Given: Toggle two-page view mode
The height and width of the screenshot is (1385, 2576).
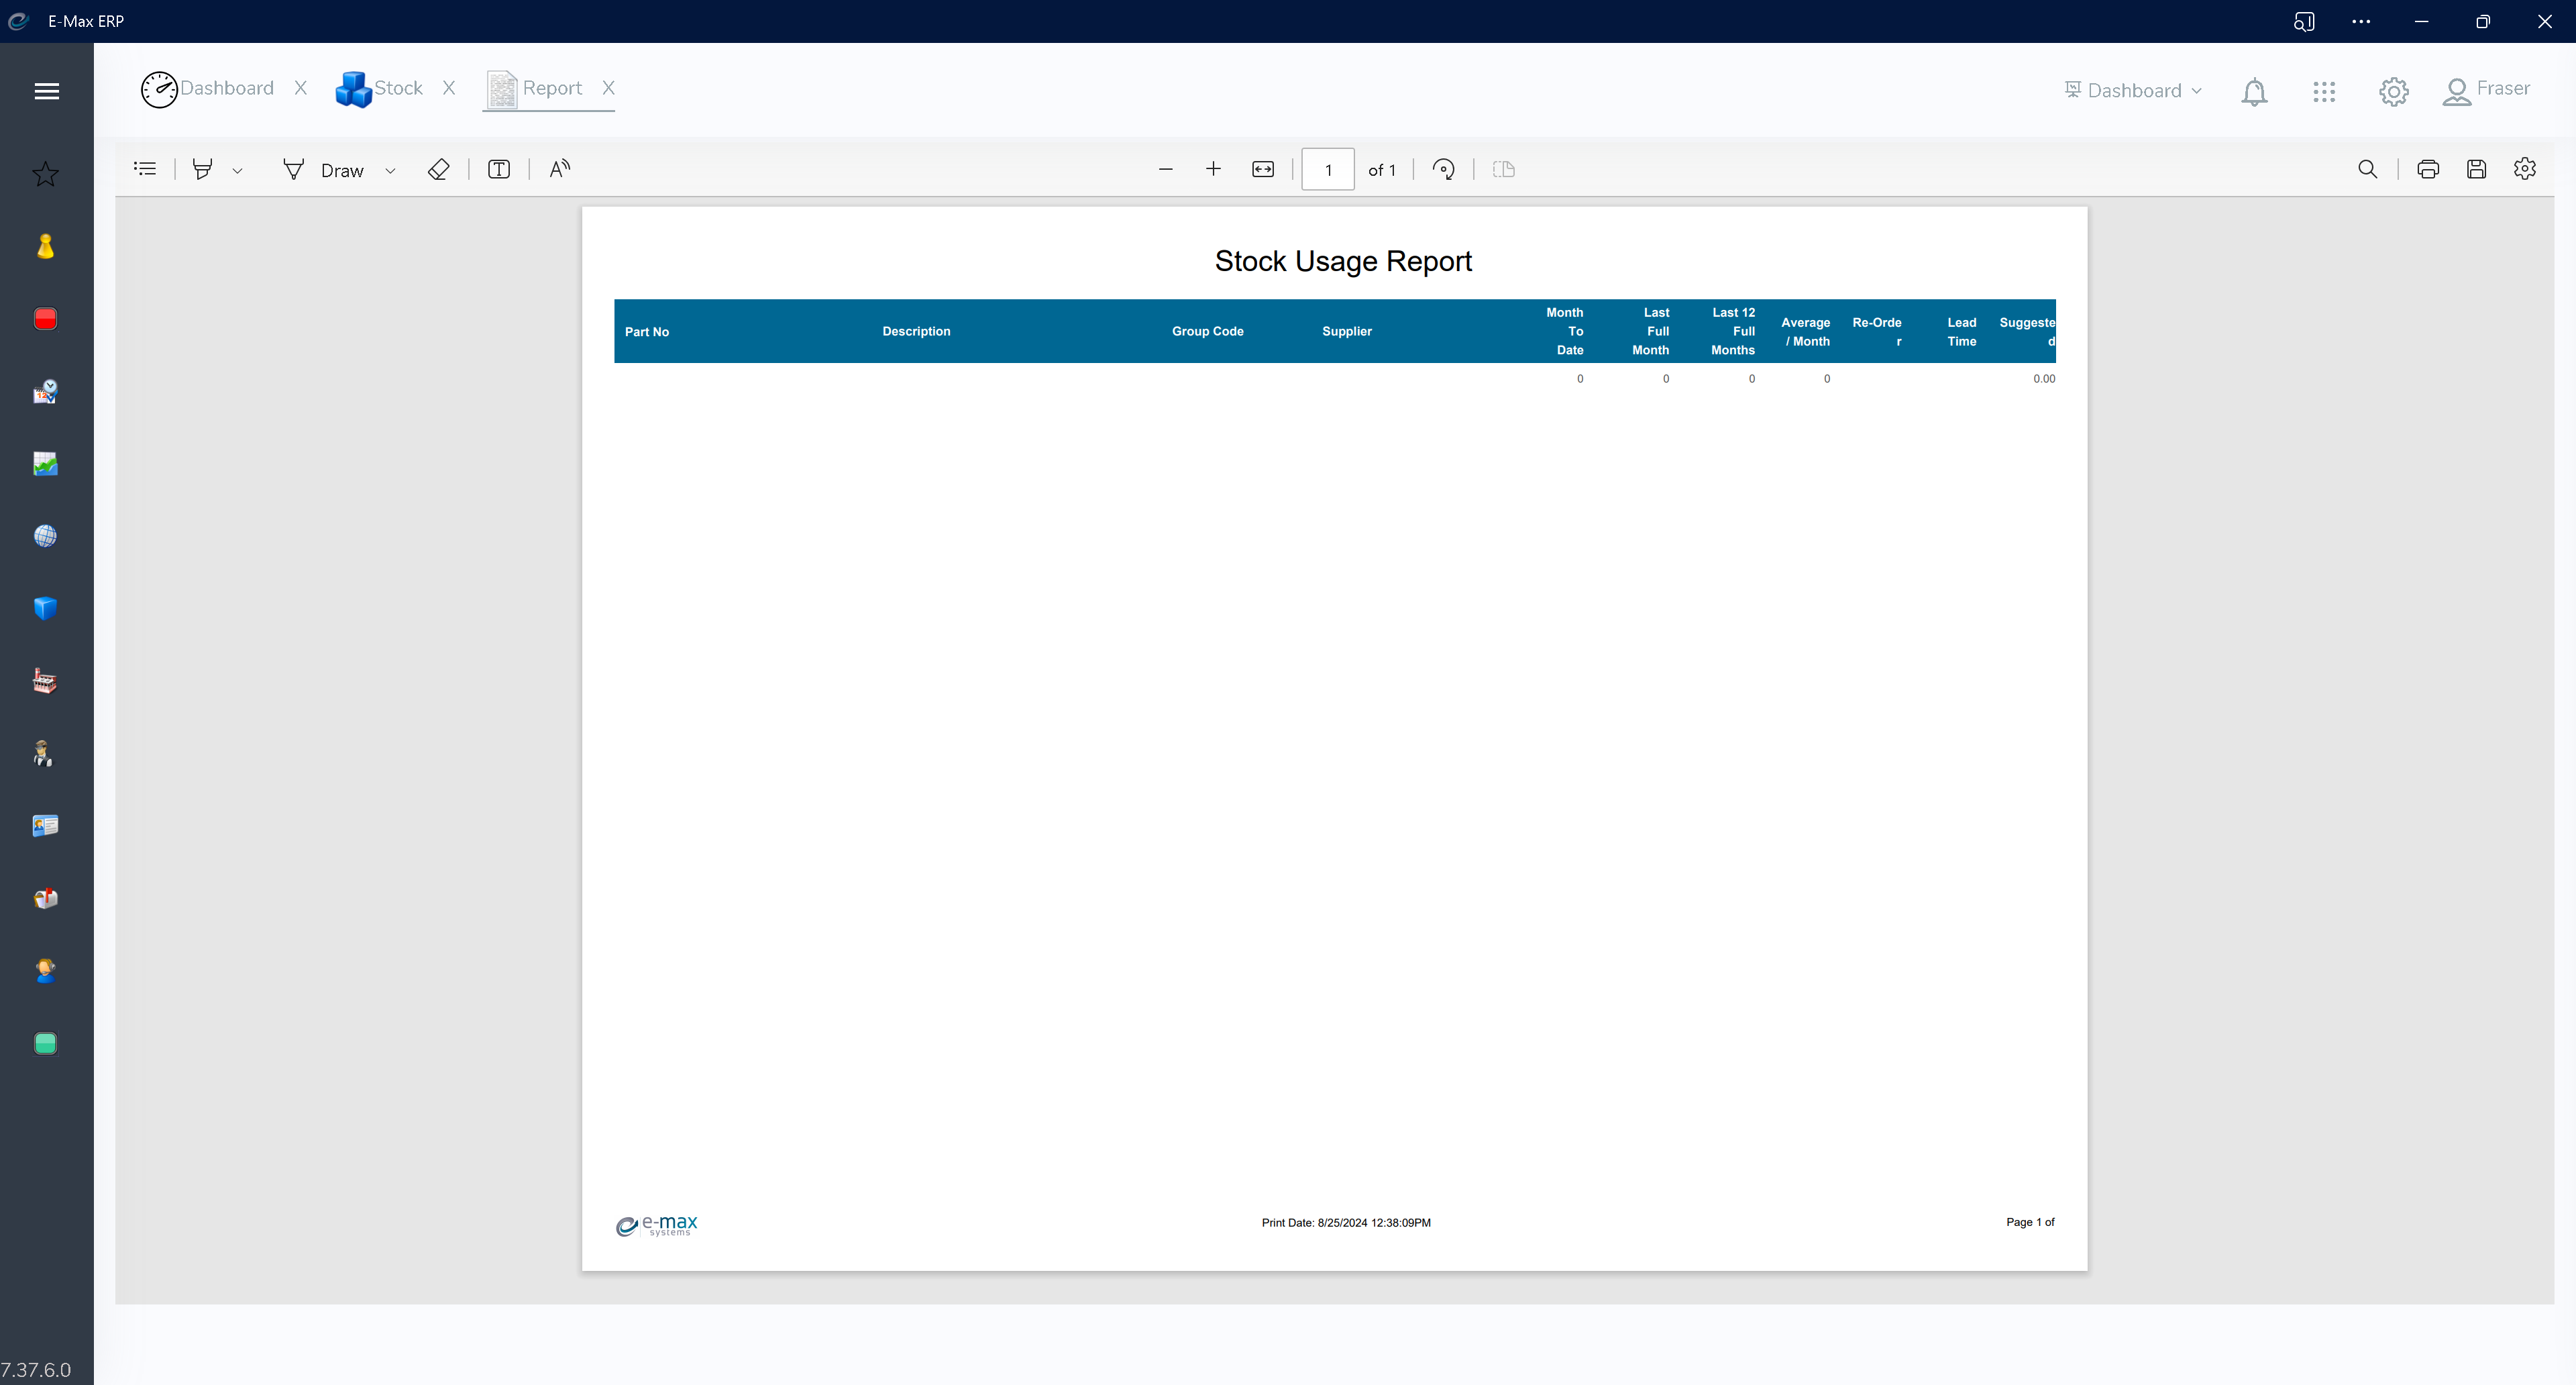Looking at the screenshot, I should coord(1503,169).
